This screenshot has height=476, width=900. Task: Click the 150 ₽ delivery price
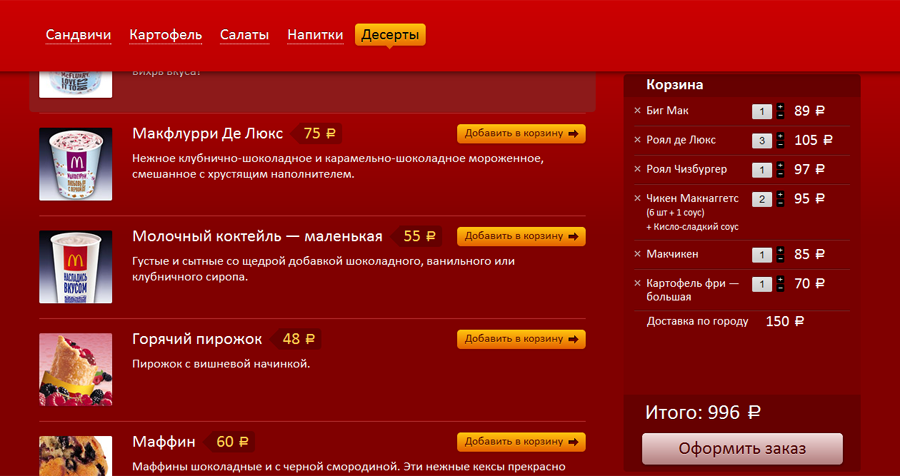[x=785, y=322]
